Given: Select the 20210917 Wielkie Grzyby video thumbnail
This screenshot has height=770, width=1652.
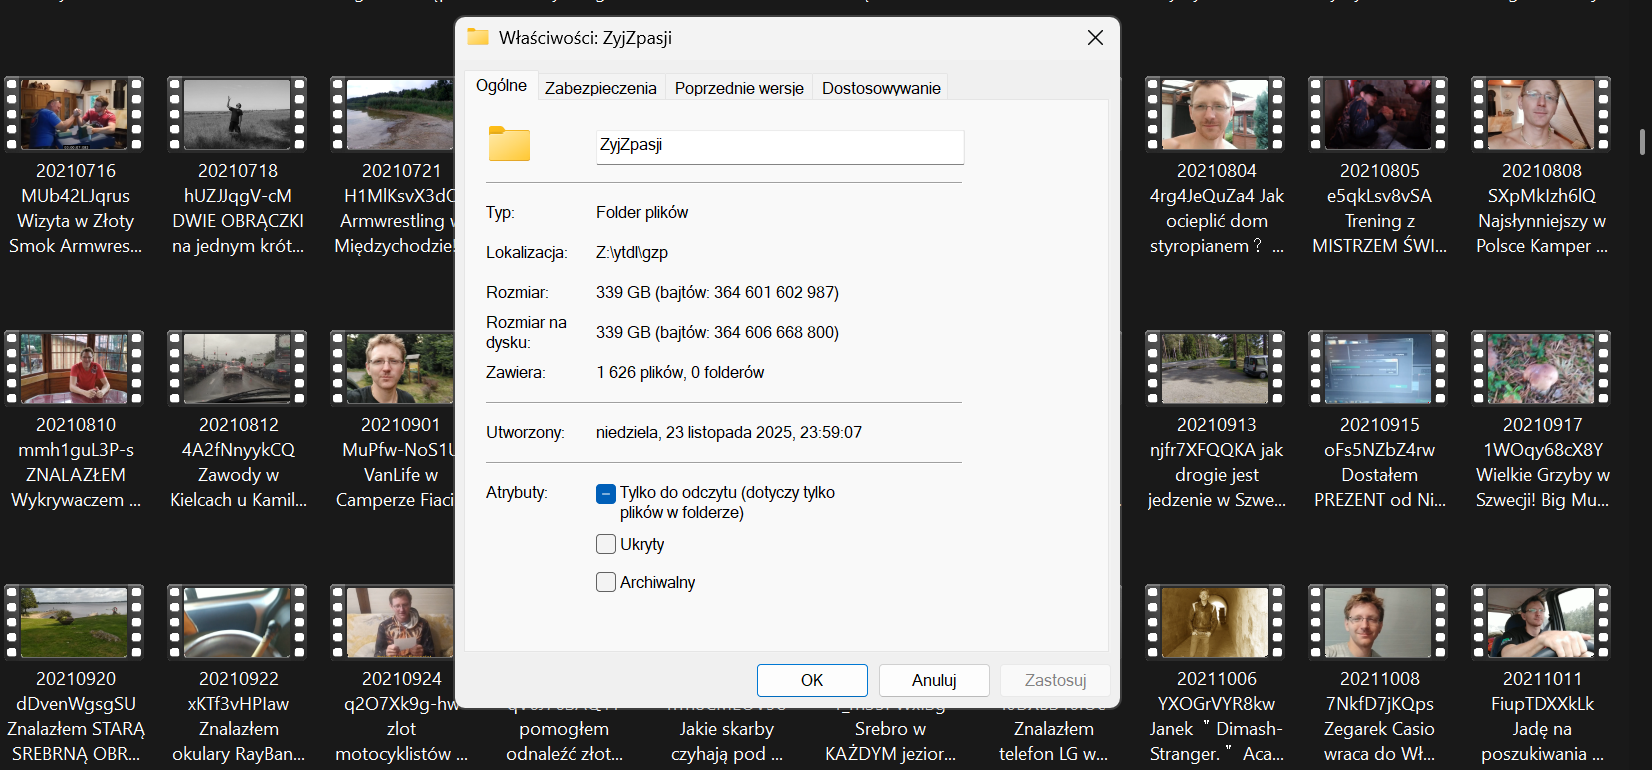Looking at the screenshot, I should (x=1541, y=369).
